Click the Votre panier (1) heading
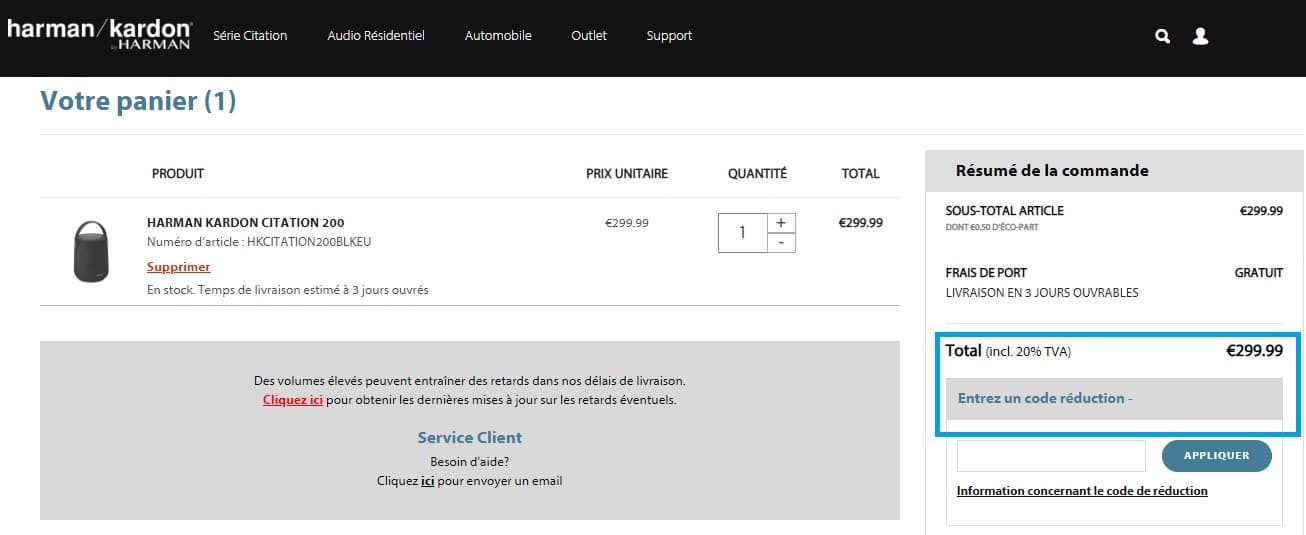1306x535 pixels. pos(138,101)
